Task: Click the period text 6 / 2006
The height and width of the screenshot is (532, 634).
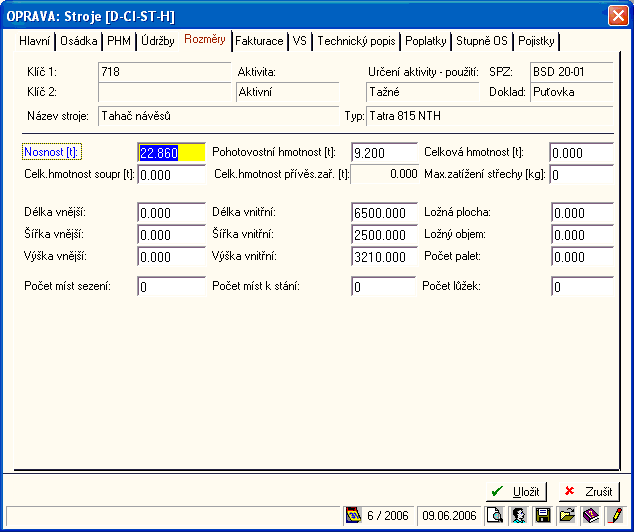Action: (x=387, y=515)
